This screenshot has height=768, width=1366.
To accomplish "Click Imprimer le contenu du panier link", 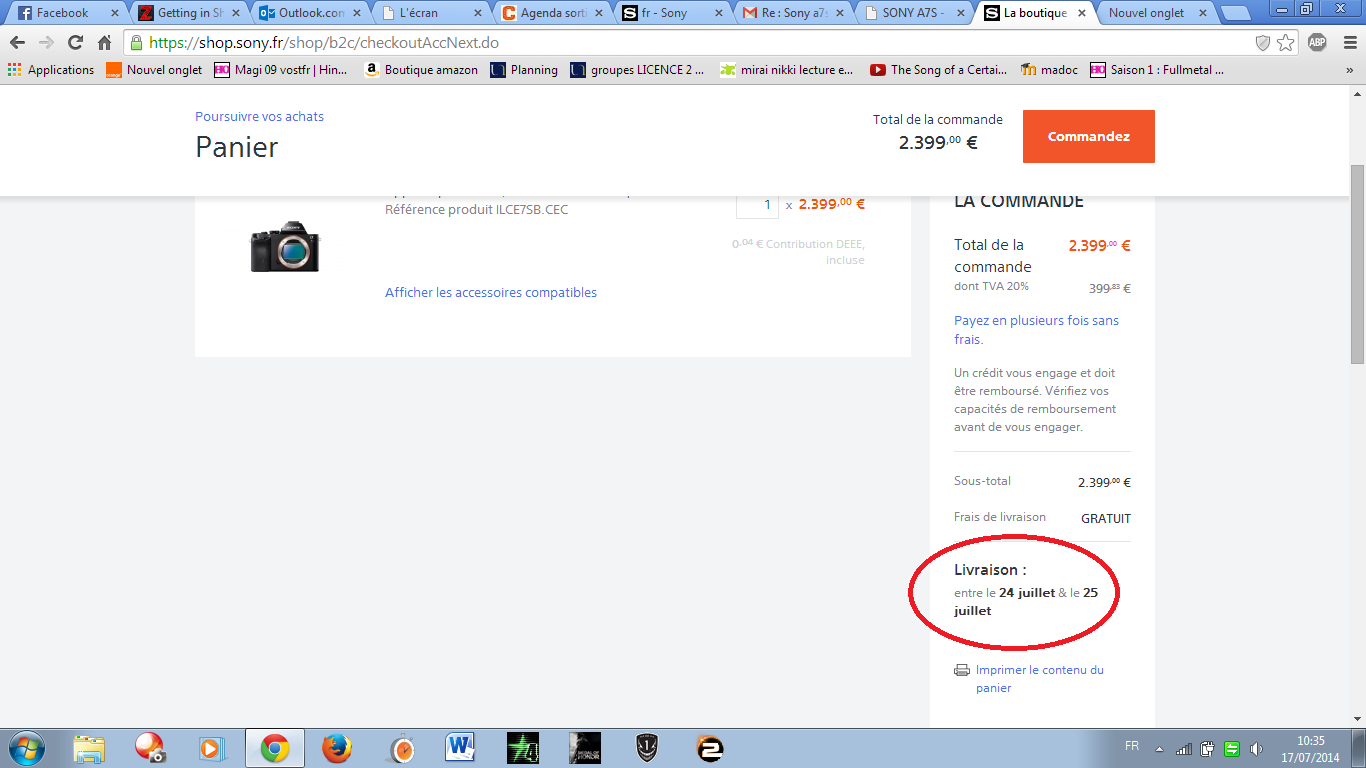I will (1040, 679).
